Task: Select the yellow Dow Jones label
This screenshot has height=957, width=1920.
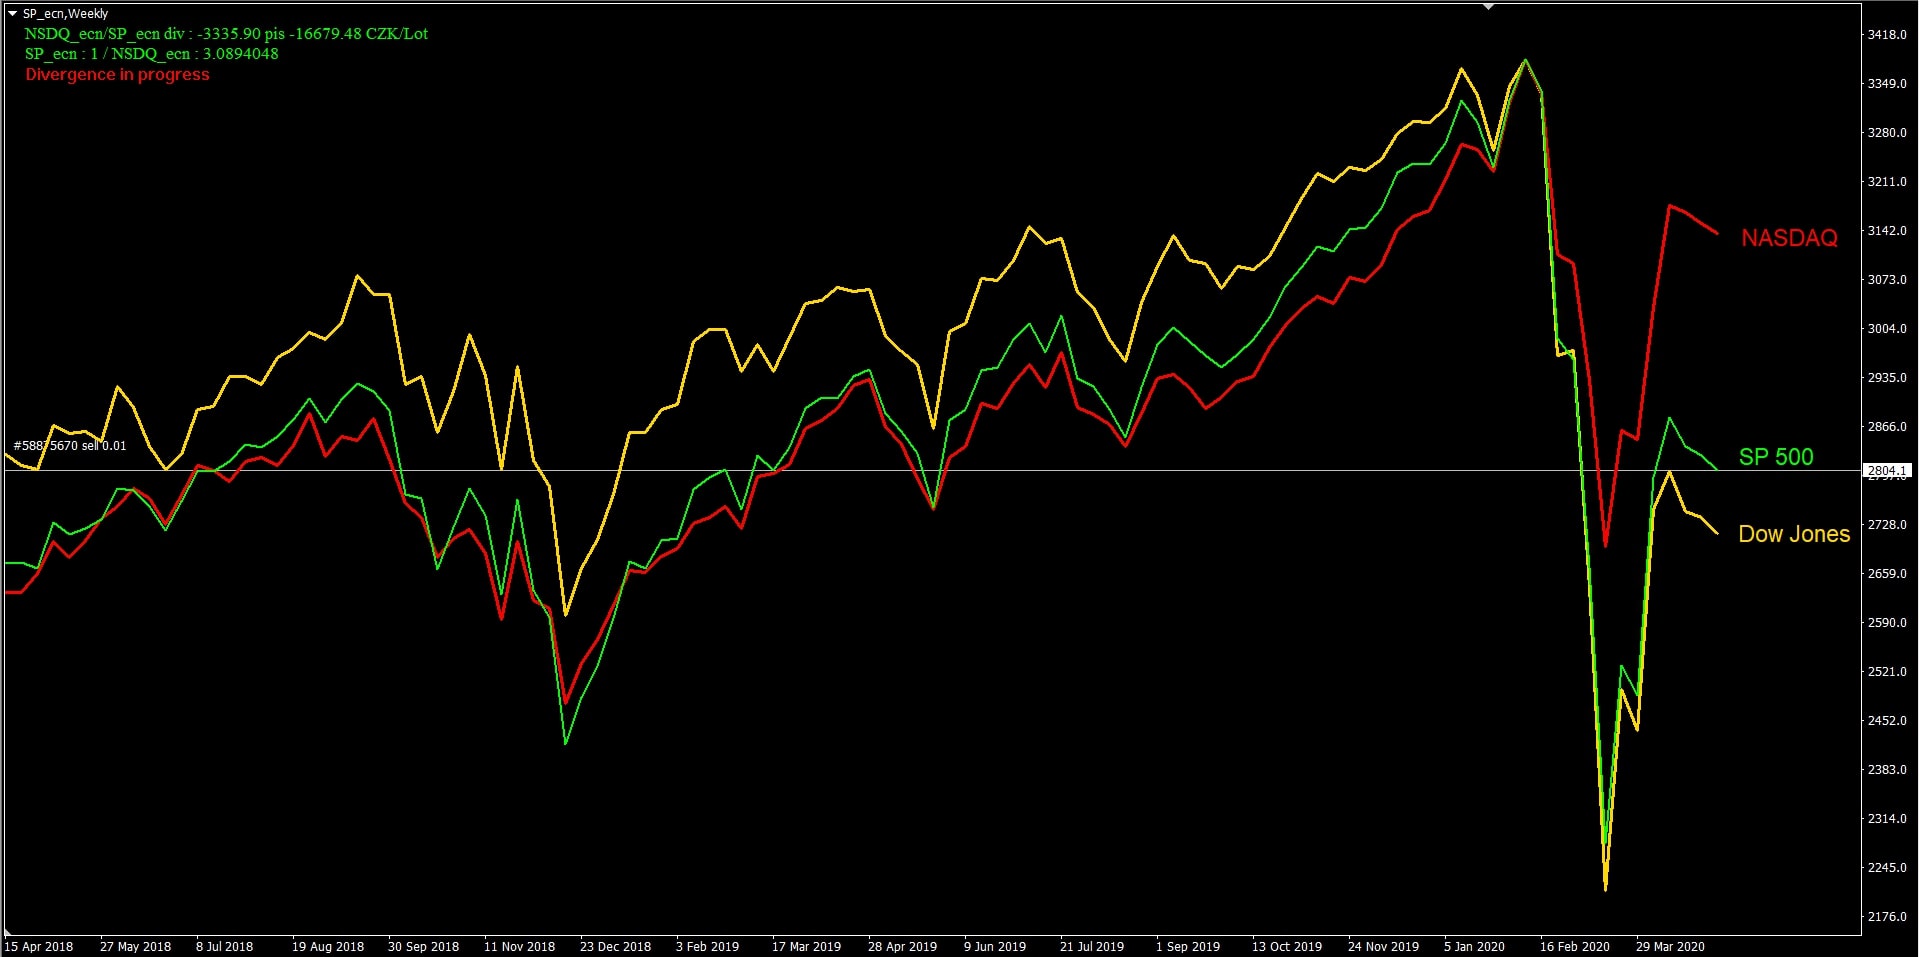Action: (1794, 534)
